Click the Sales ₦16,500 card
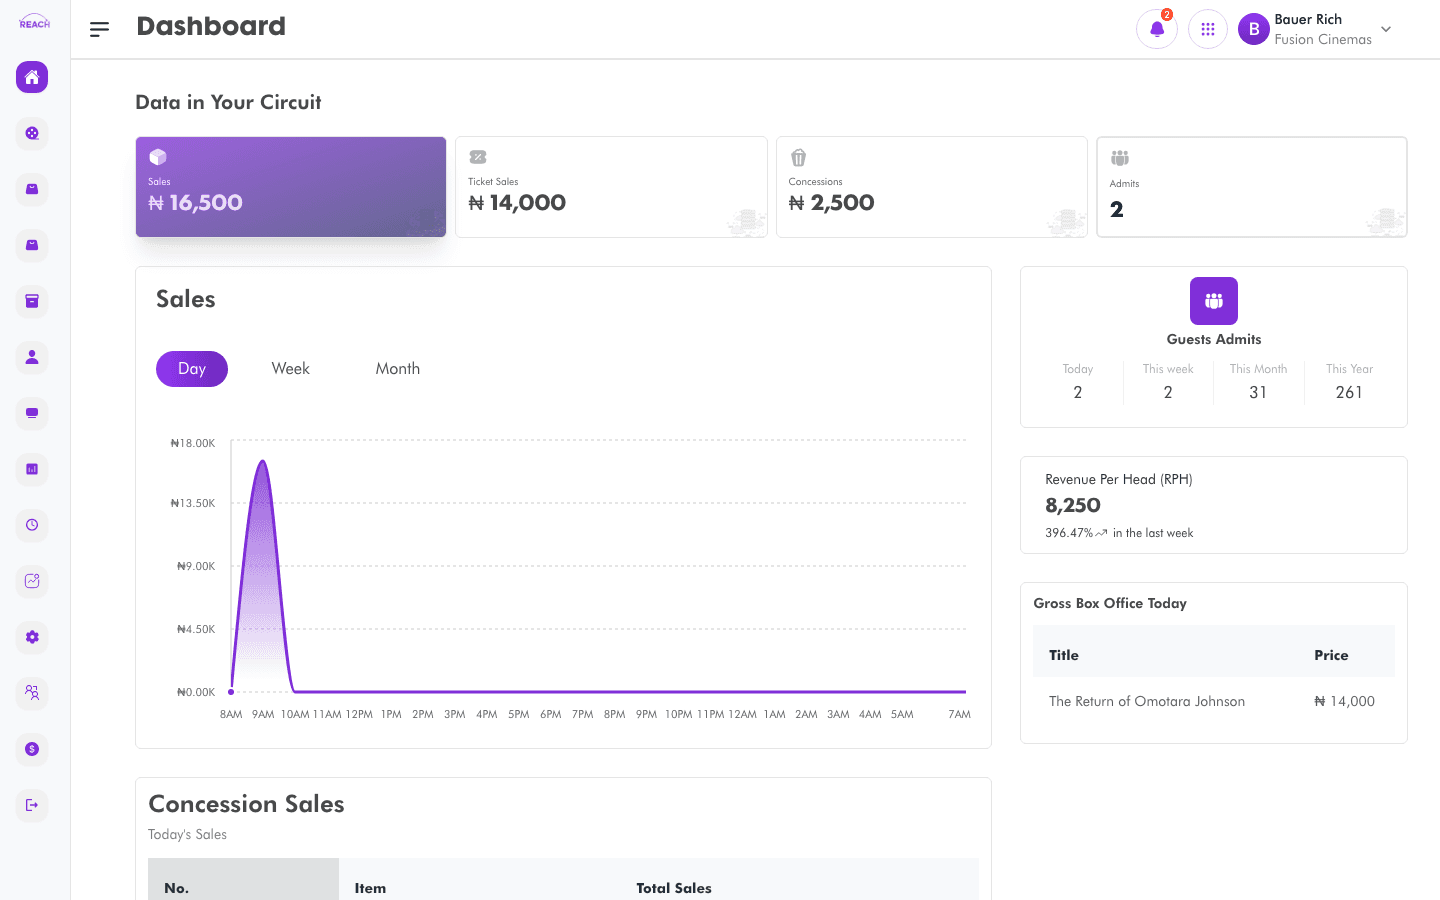This screenshot has width=1440, height=900. pyautogui.click(x=291, y=187)
